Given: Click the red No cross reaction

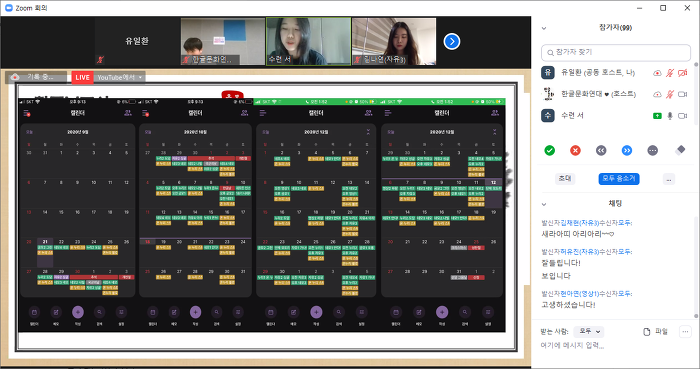Looking at the screenshot, I should pyautogui.click(x=575, y=150).
